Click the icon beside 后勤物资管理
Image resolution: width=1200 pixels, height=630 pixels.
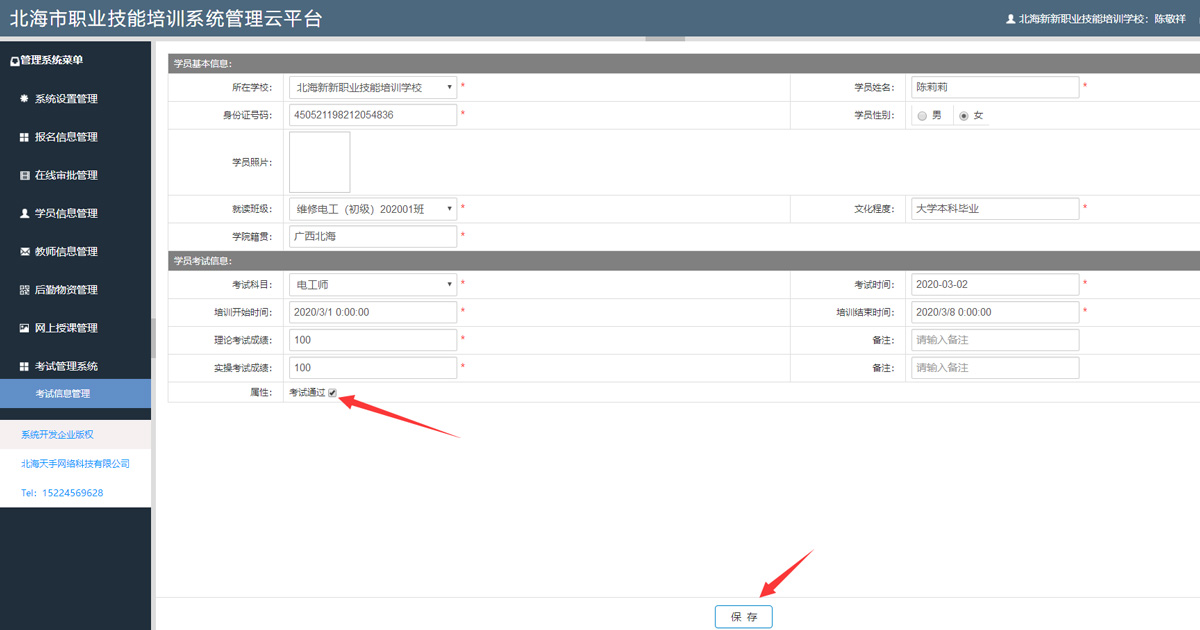[x=25, y=290]
